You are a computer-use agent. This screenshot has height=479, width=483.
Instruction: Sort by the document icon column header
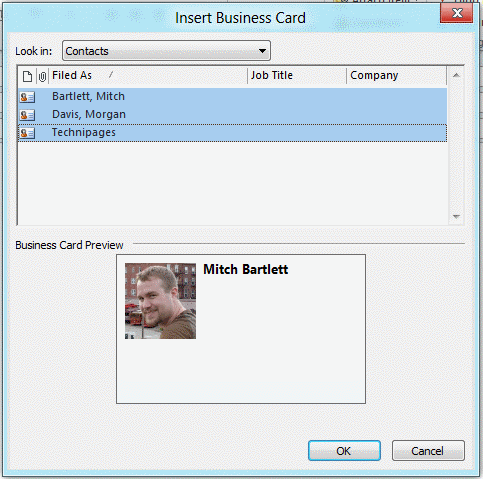tap(27, 76)
